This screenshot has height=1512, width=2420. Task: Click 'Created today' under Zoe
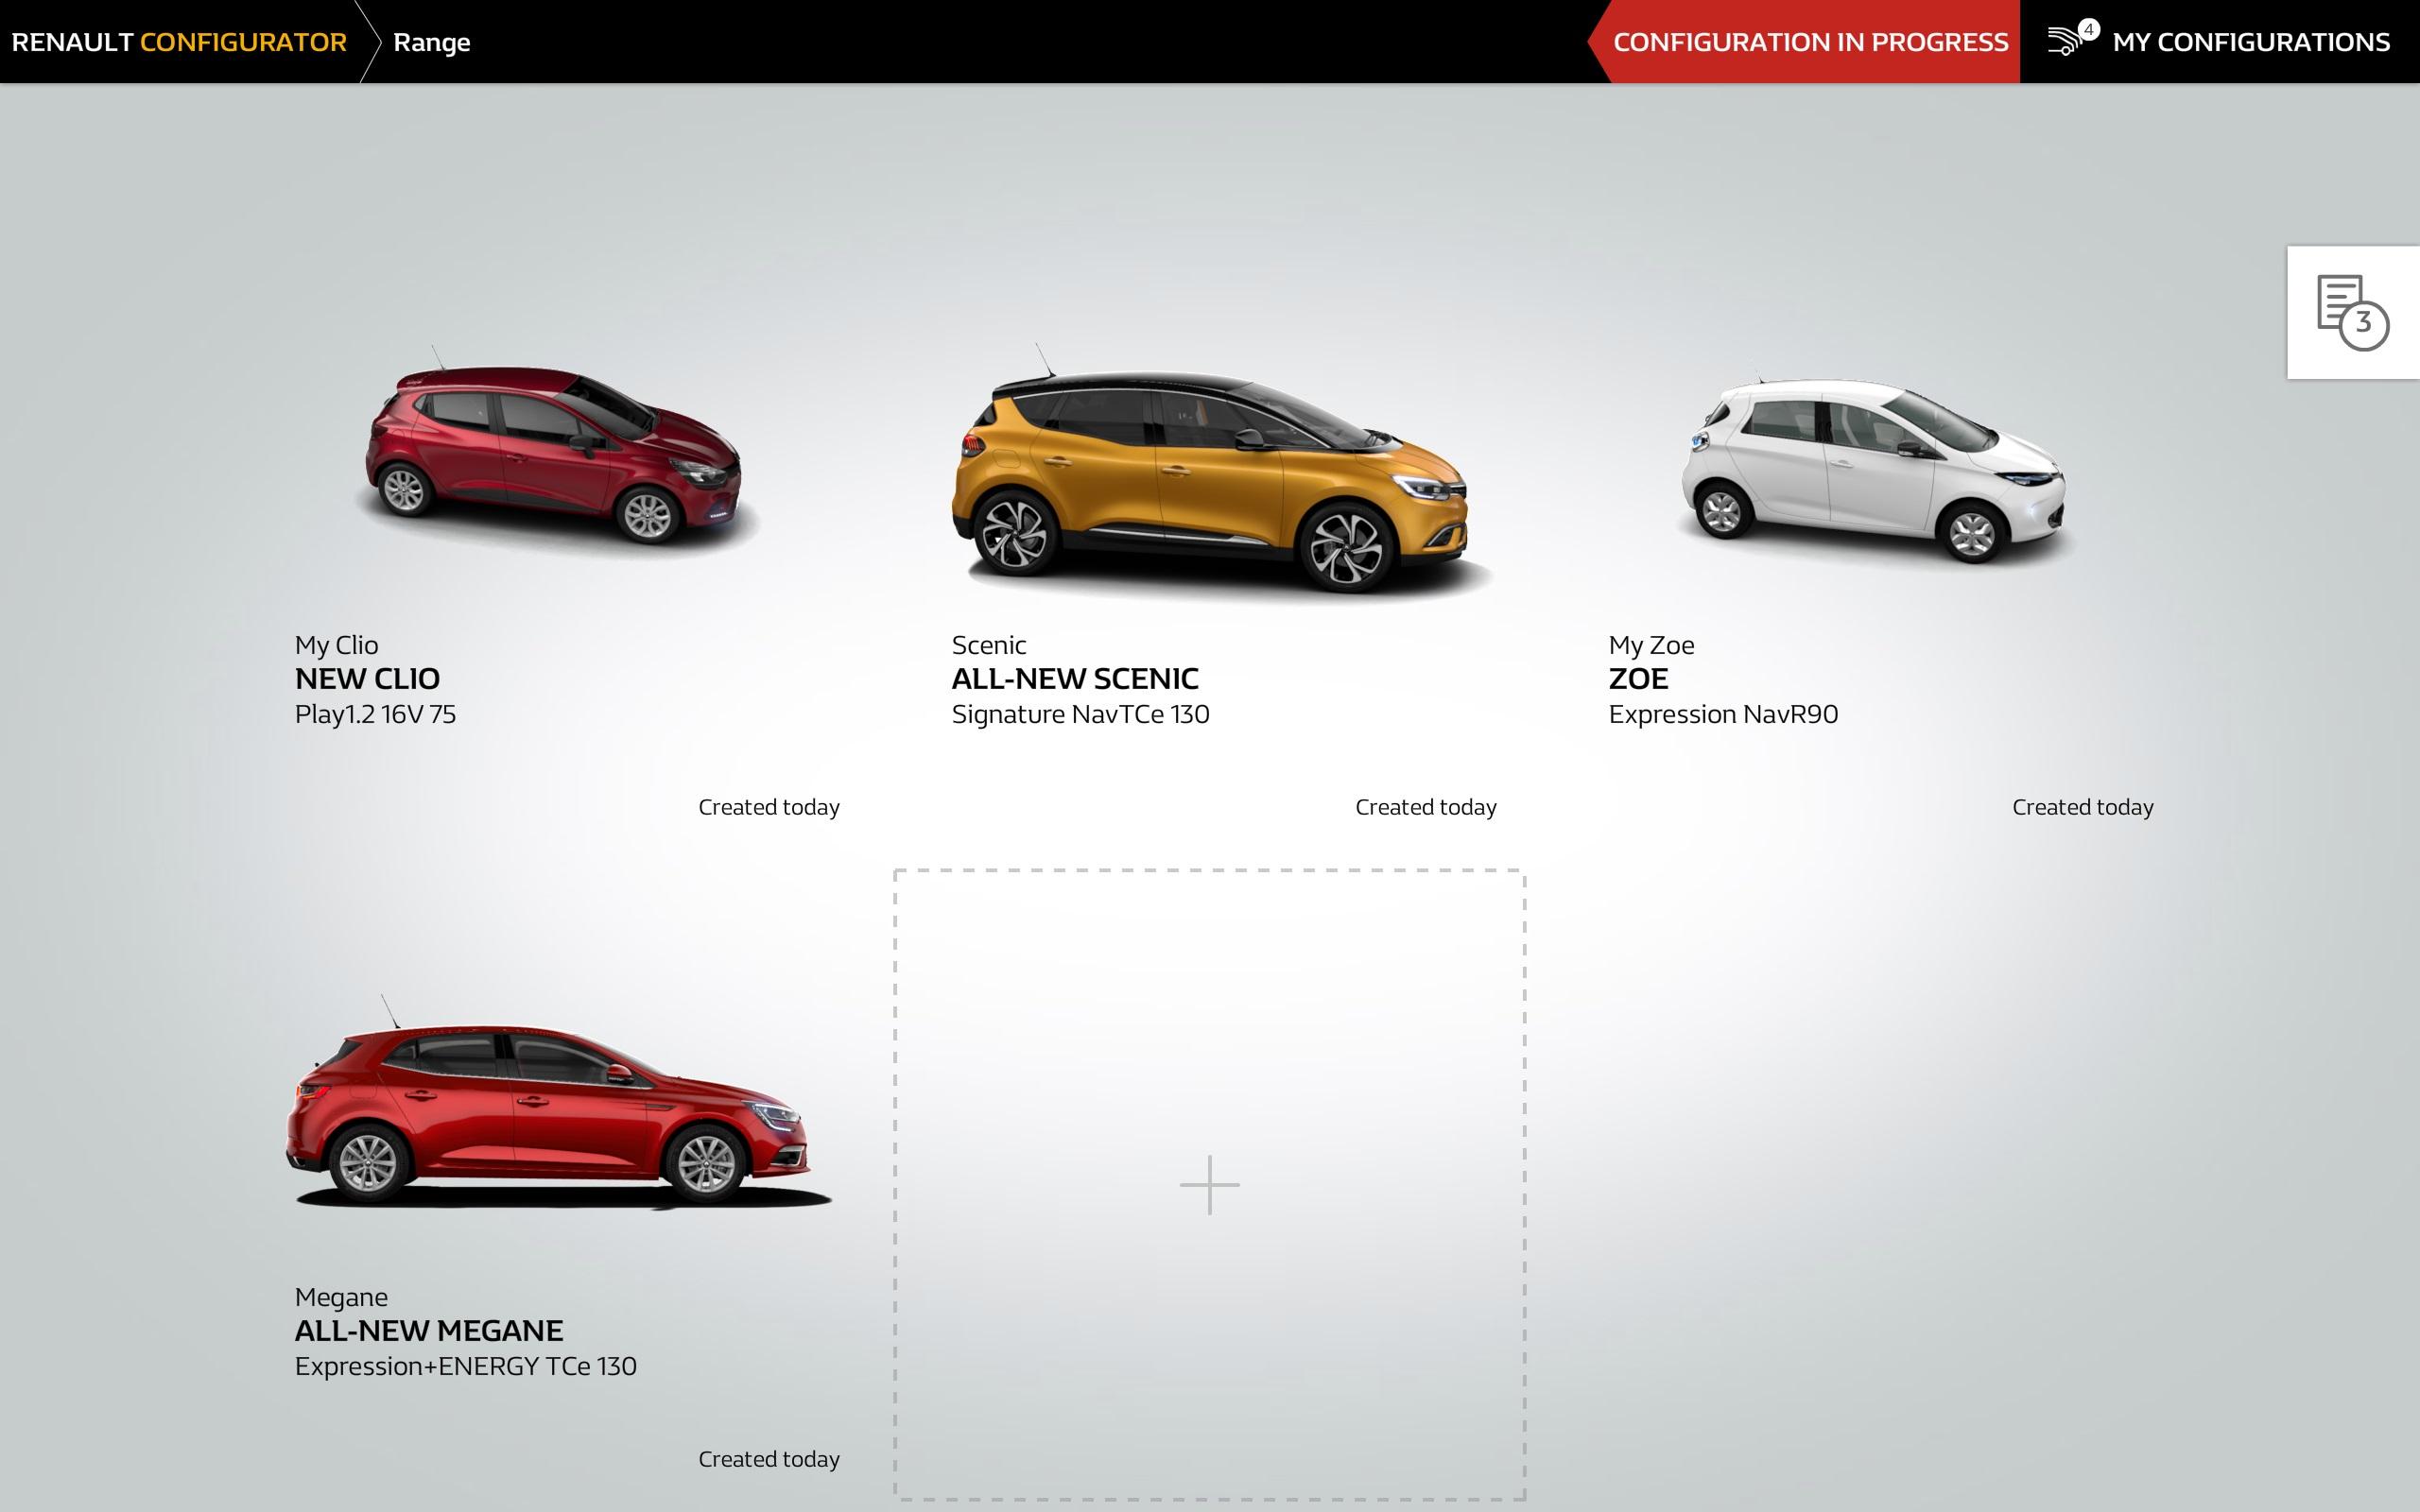point(2083,807)
